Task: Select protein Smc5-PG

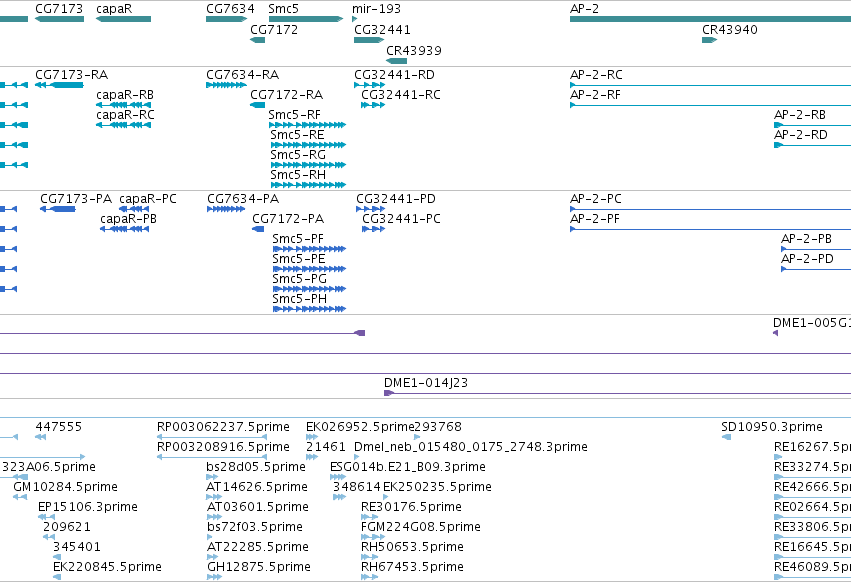Action: click(x=309, y=289)
